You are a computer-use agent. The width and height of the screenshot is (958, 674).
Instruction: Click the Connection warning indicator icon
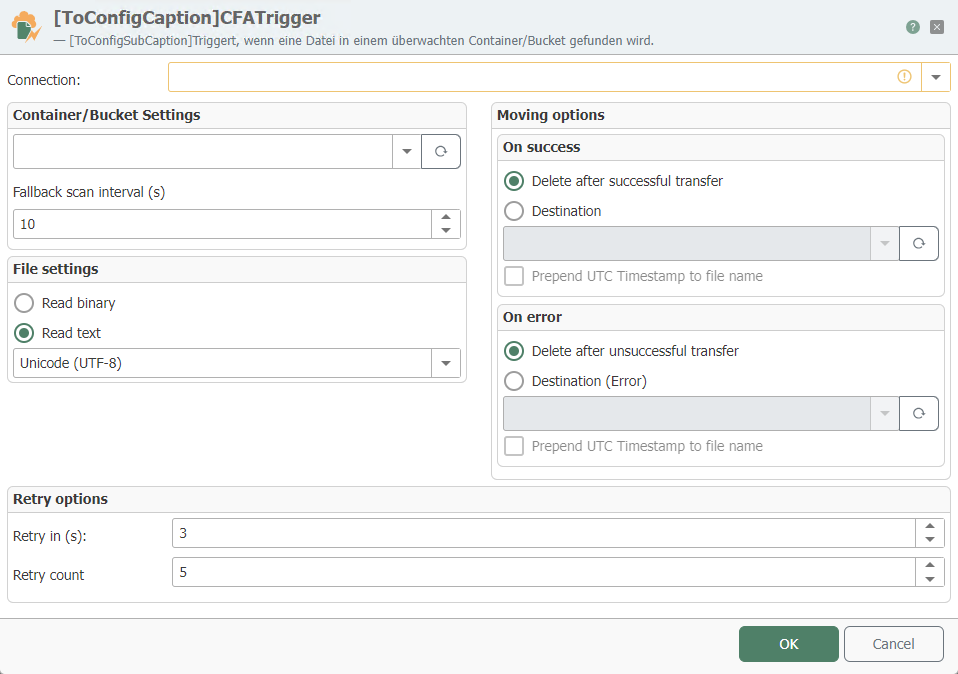pyautogui.click(x=905, y=77)
